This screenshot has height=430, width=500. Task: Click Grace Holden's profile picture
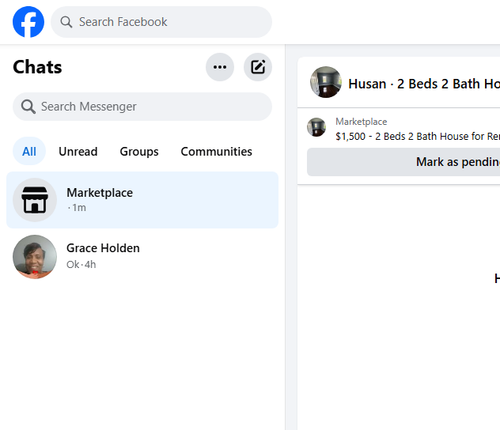(x=35, y=257)
